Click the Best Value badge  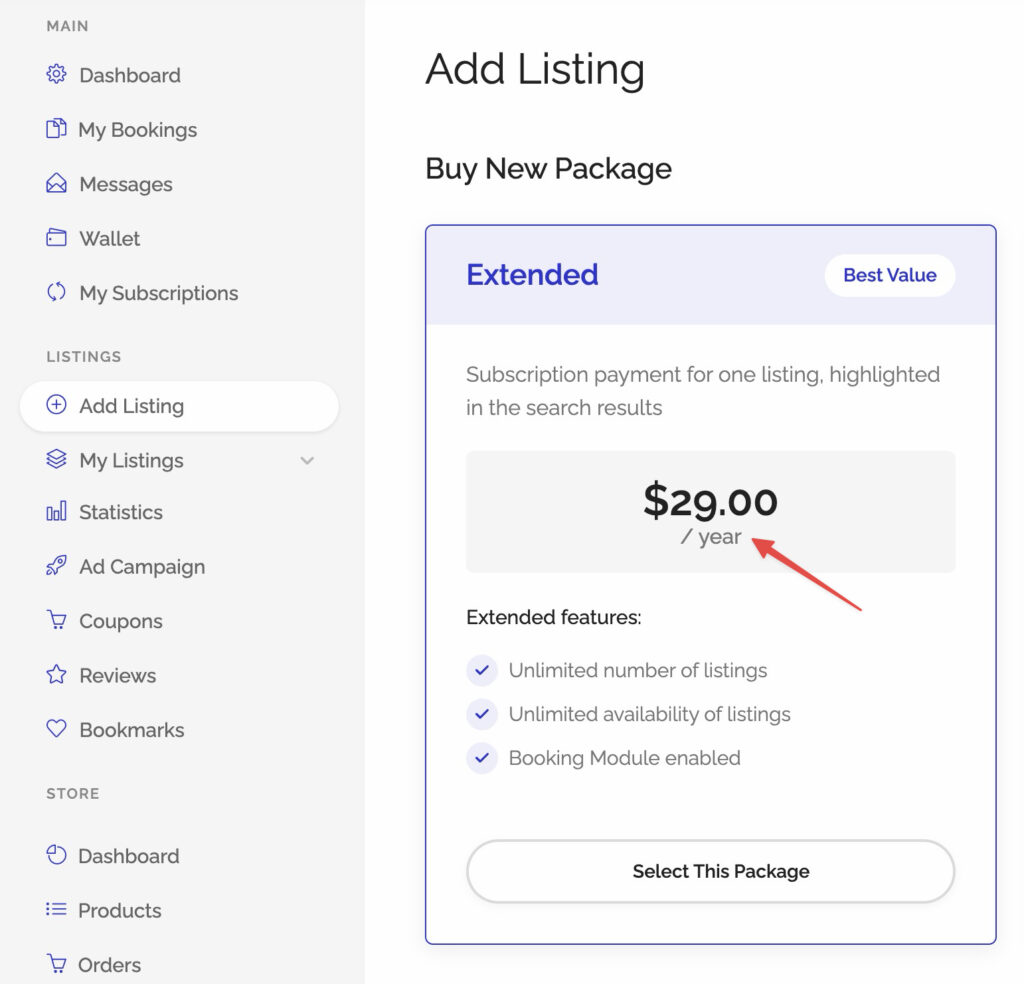[x=889, y=275]
